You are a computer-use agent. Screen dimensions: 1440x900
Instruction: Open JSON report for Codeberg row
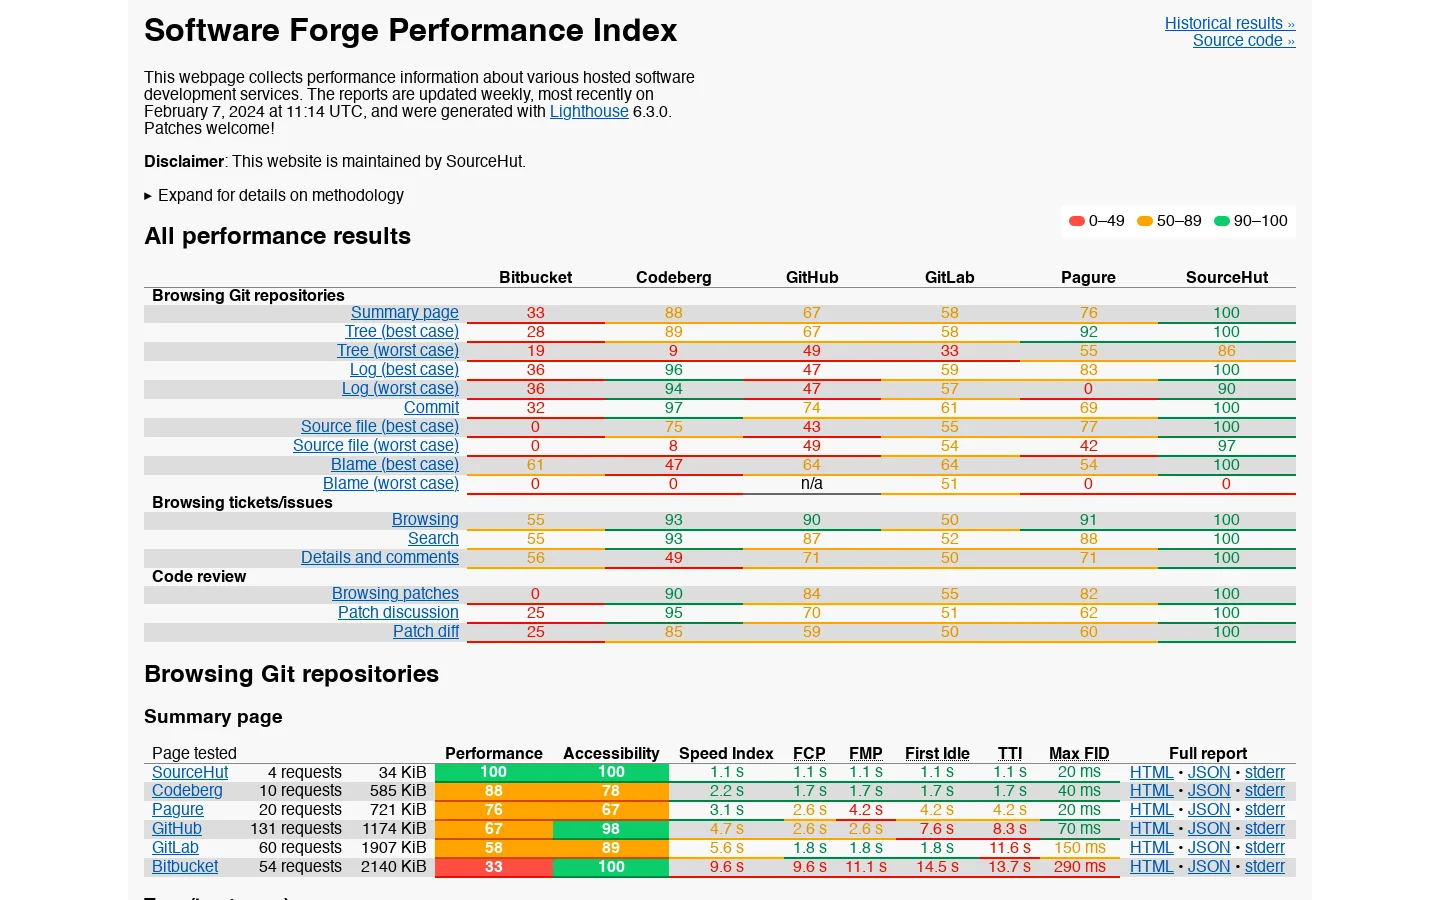tap(1209, 790)
